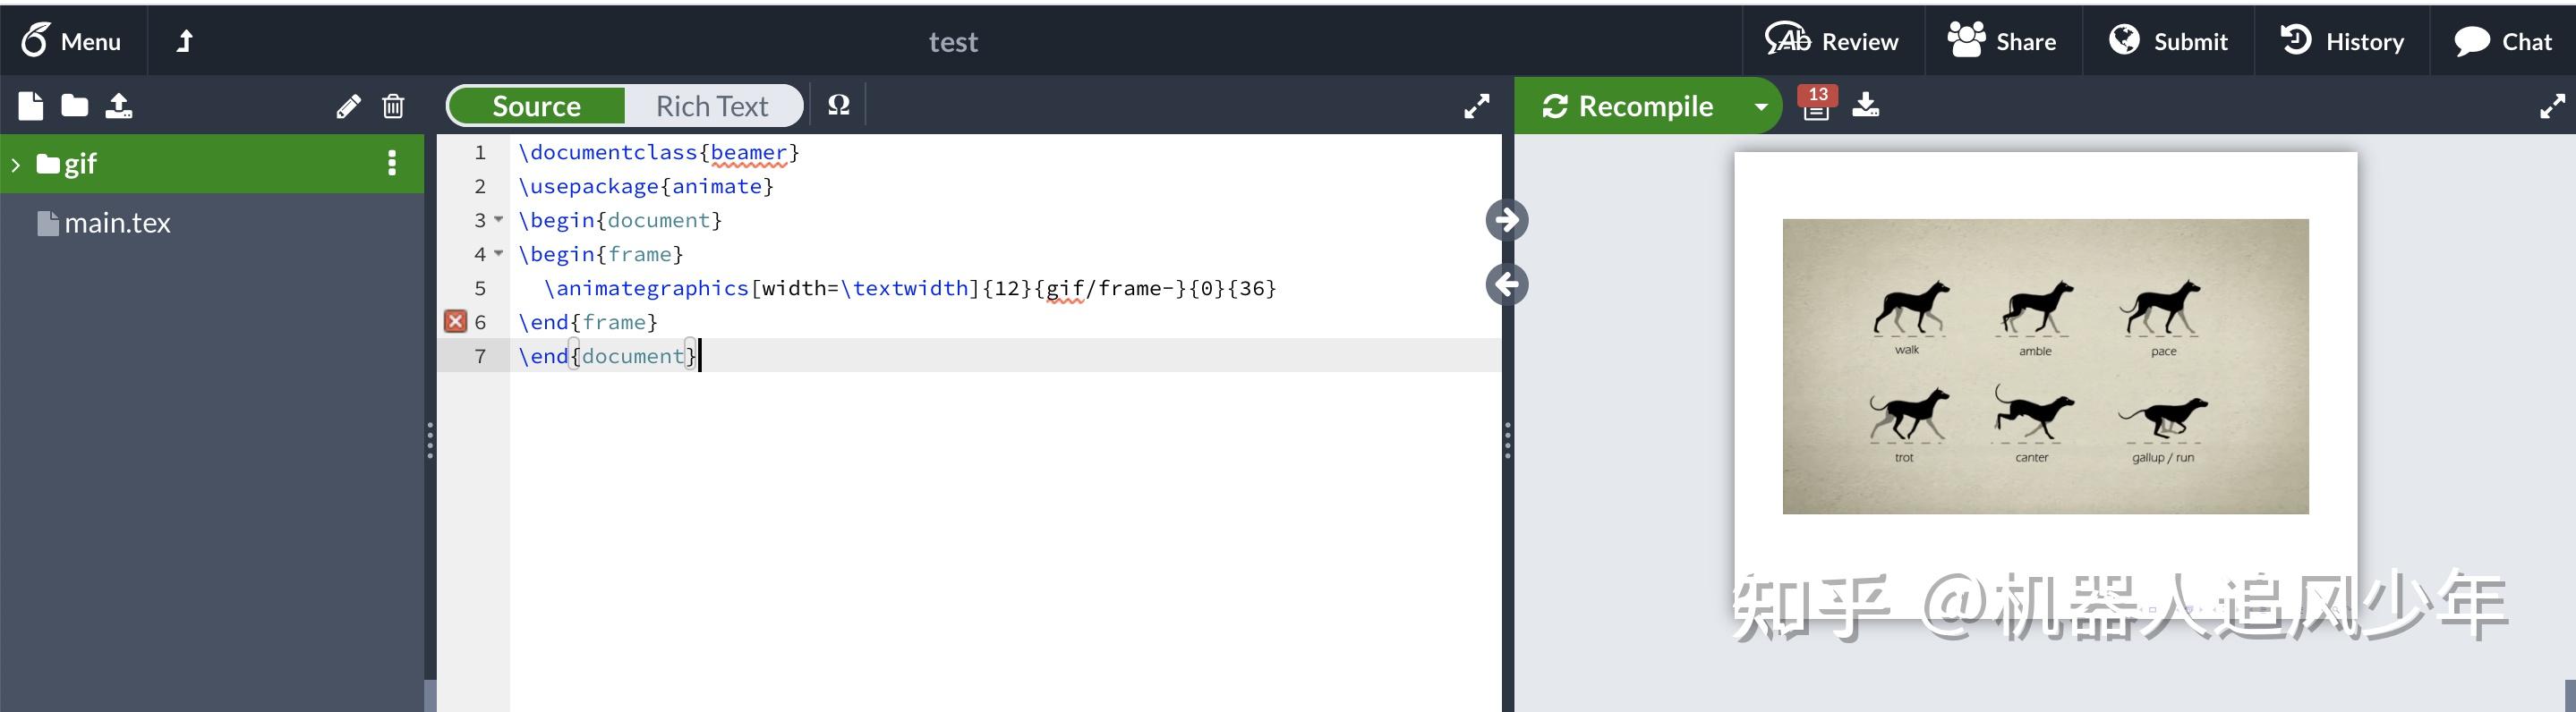Expand the gif folder

tap(15, 164)
